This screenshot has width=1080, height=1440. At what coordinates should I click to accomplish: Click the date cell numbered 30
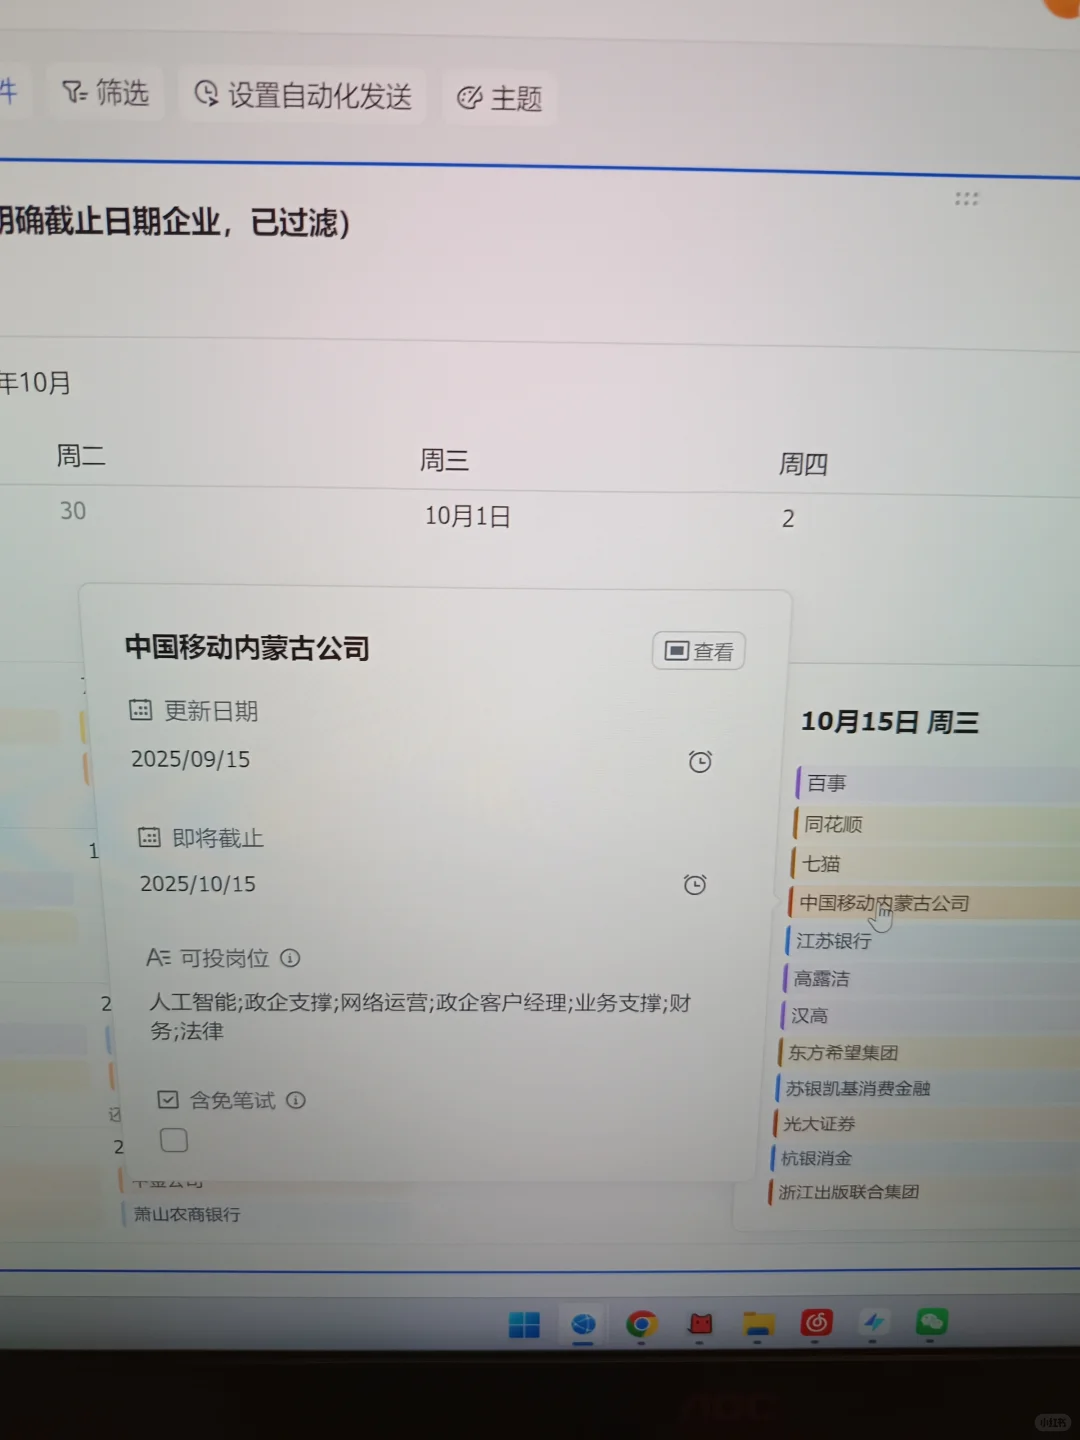coord(73,511)
